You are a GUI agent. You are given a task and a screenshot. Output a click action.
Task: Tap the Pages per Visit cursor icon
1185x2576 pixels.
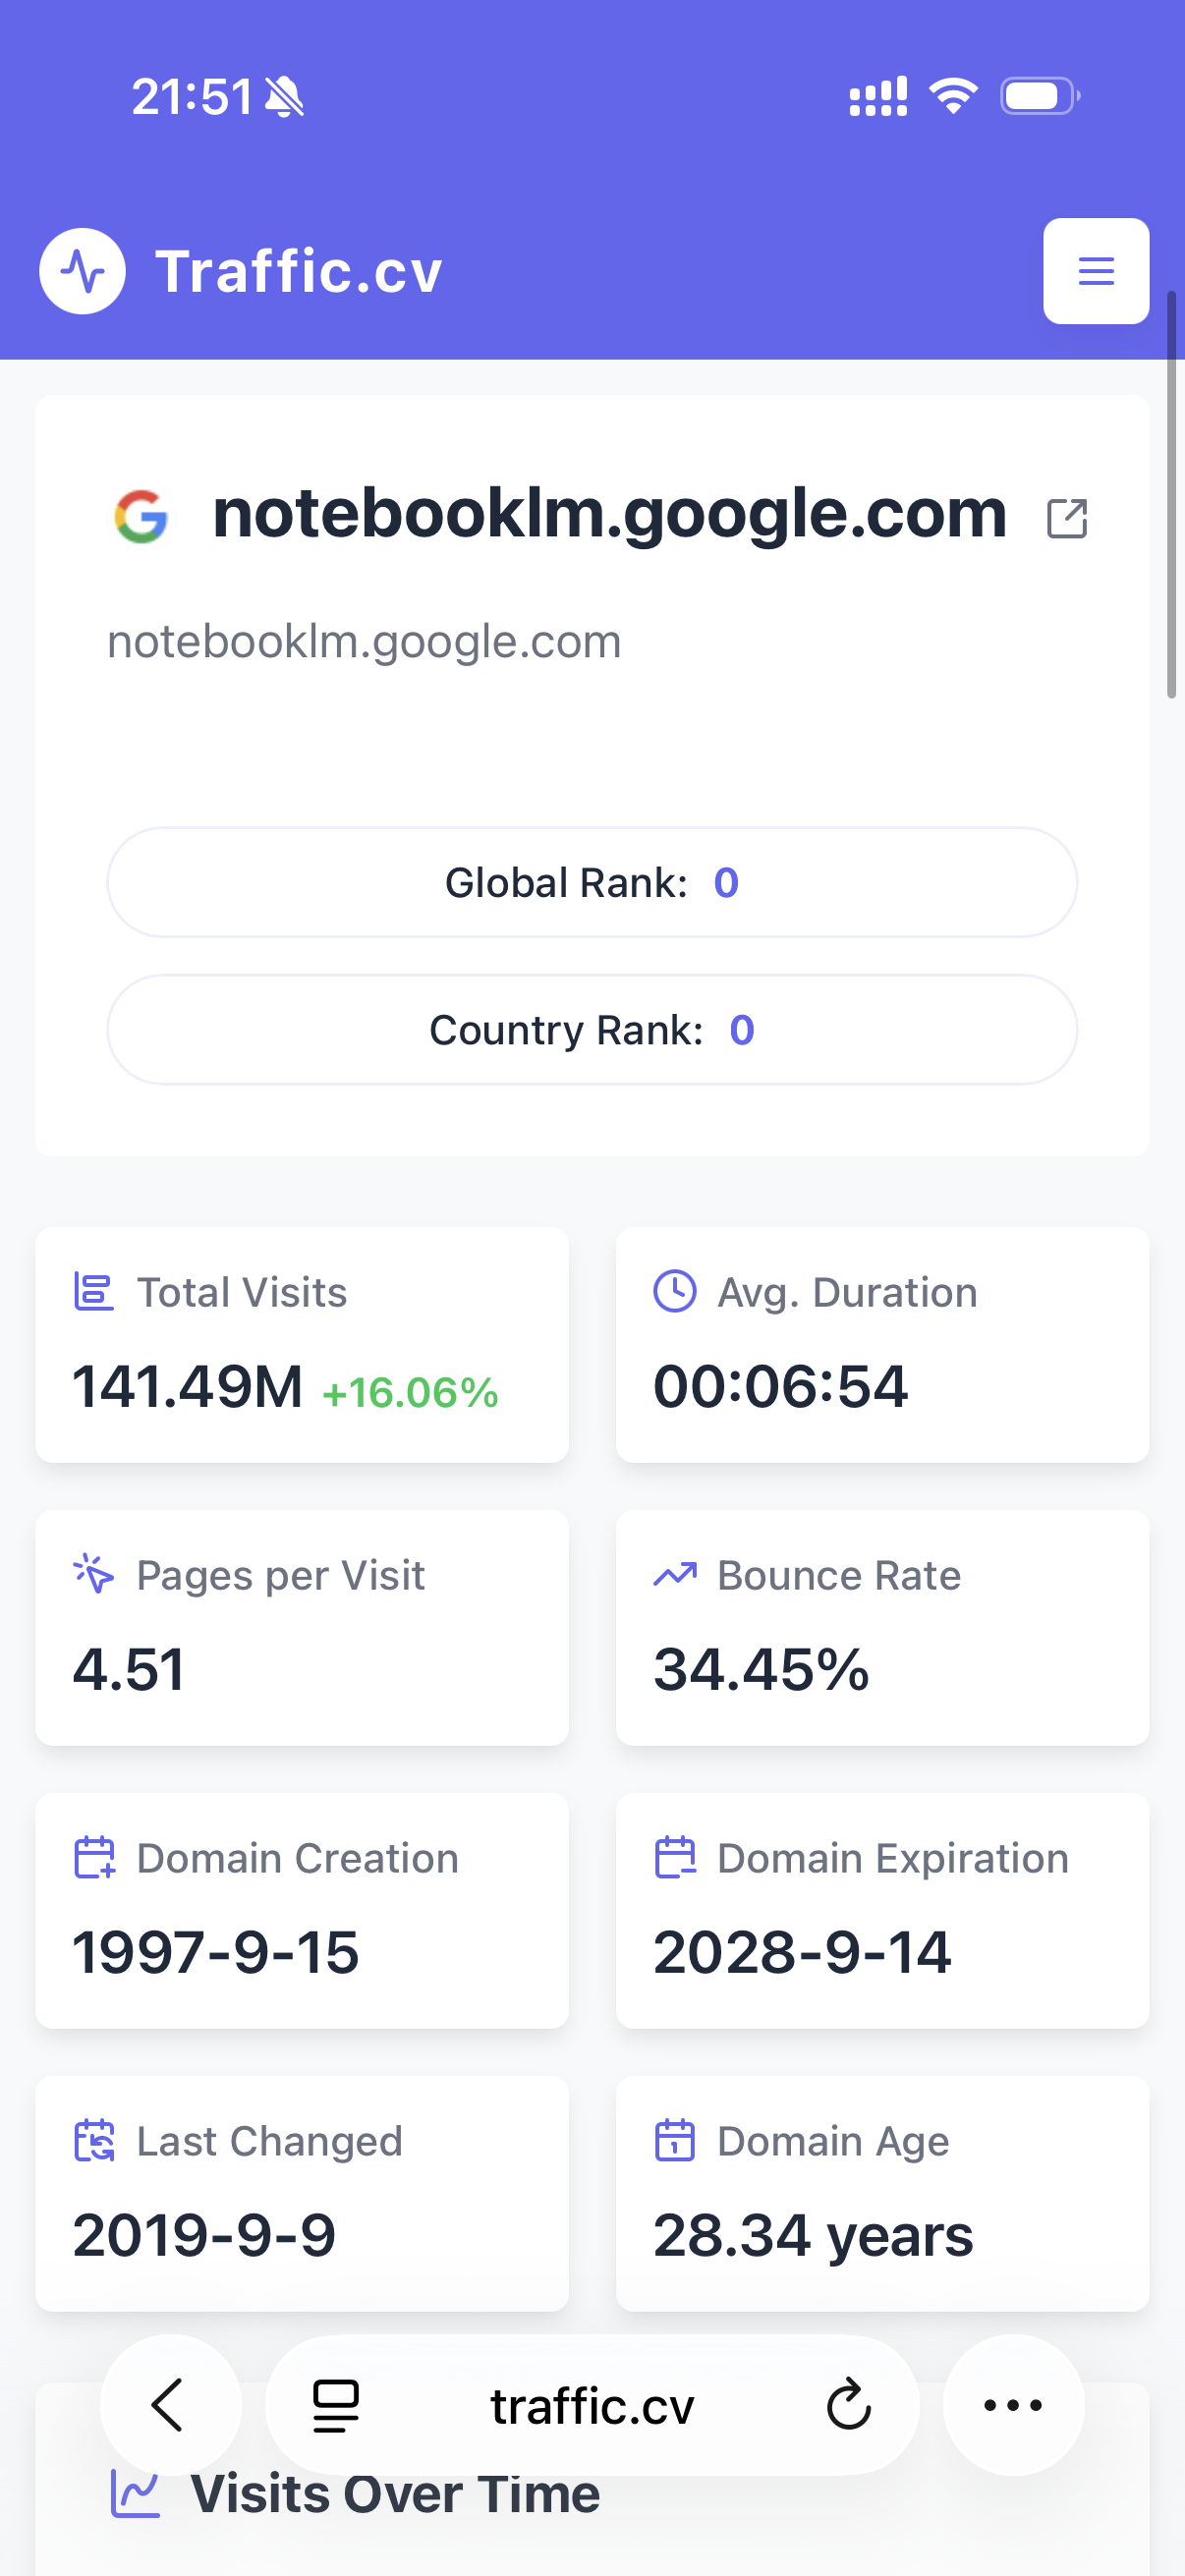94,1575
